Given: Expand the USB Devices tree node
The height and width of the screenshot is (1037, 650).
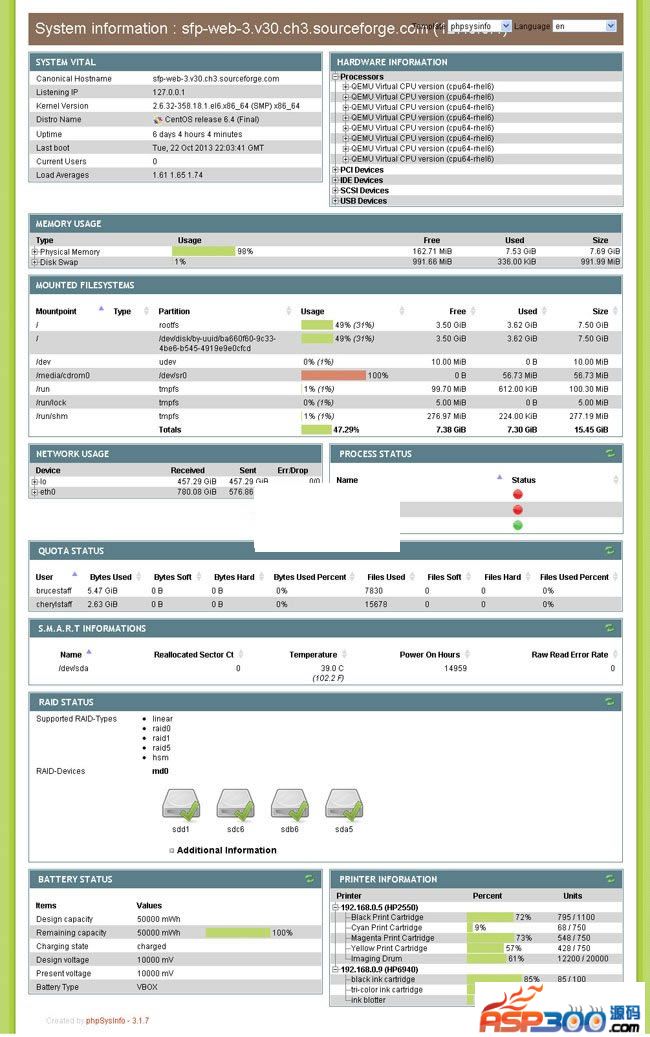Looking at the screenshot, I should coord(335,201).
